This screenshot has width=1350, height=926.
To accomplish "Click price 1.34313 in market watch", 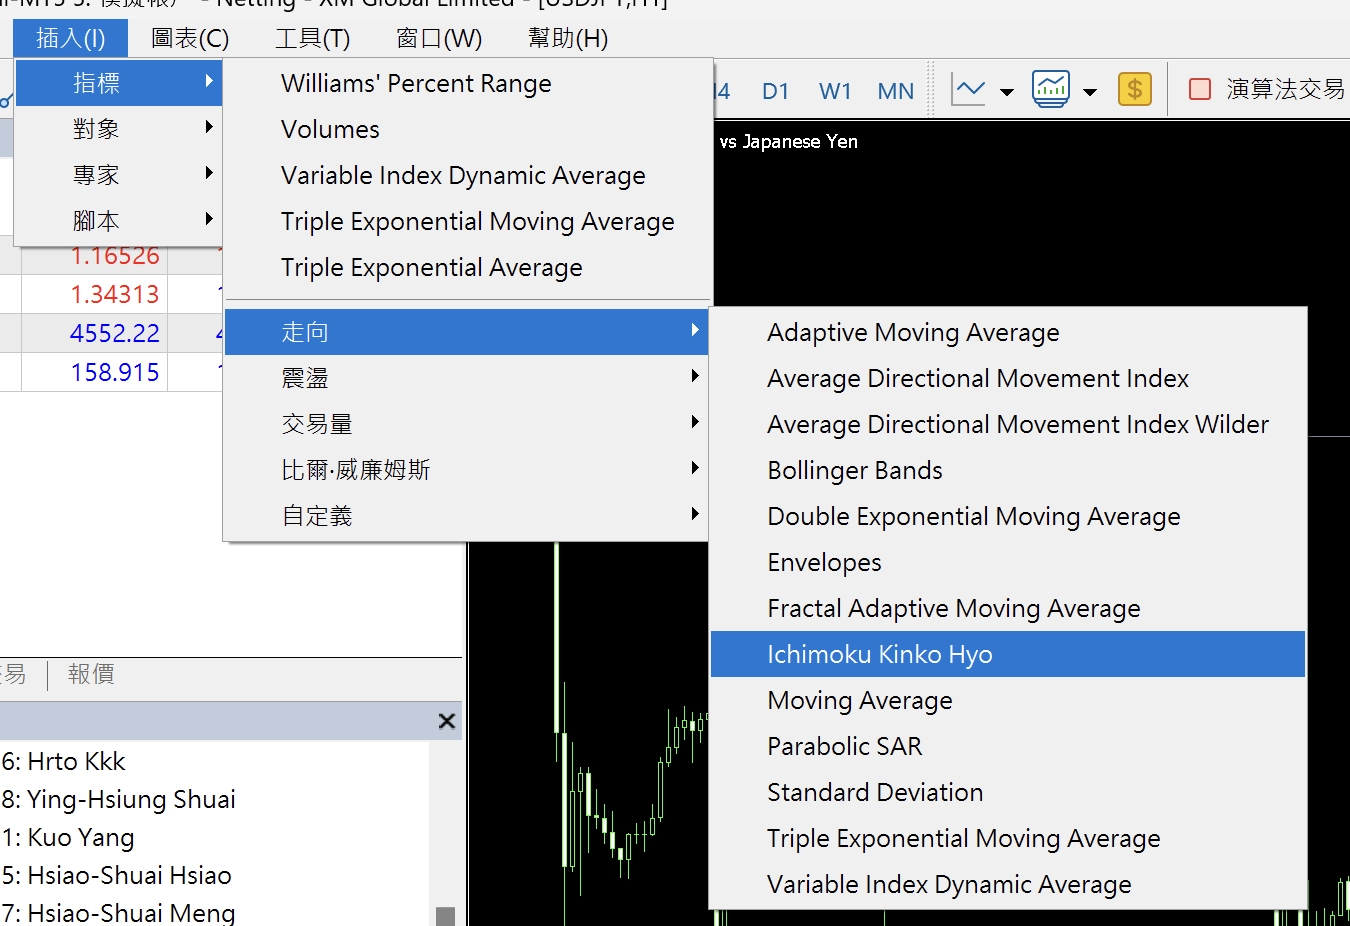I will point(115,294).
